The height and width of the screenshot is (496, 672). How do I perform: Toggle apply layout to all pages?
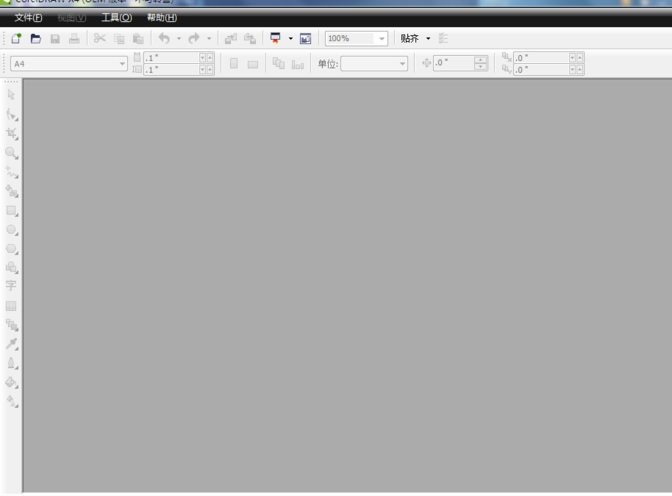point(279,63)
